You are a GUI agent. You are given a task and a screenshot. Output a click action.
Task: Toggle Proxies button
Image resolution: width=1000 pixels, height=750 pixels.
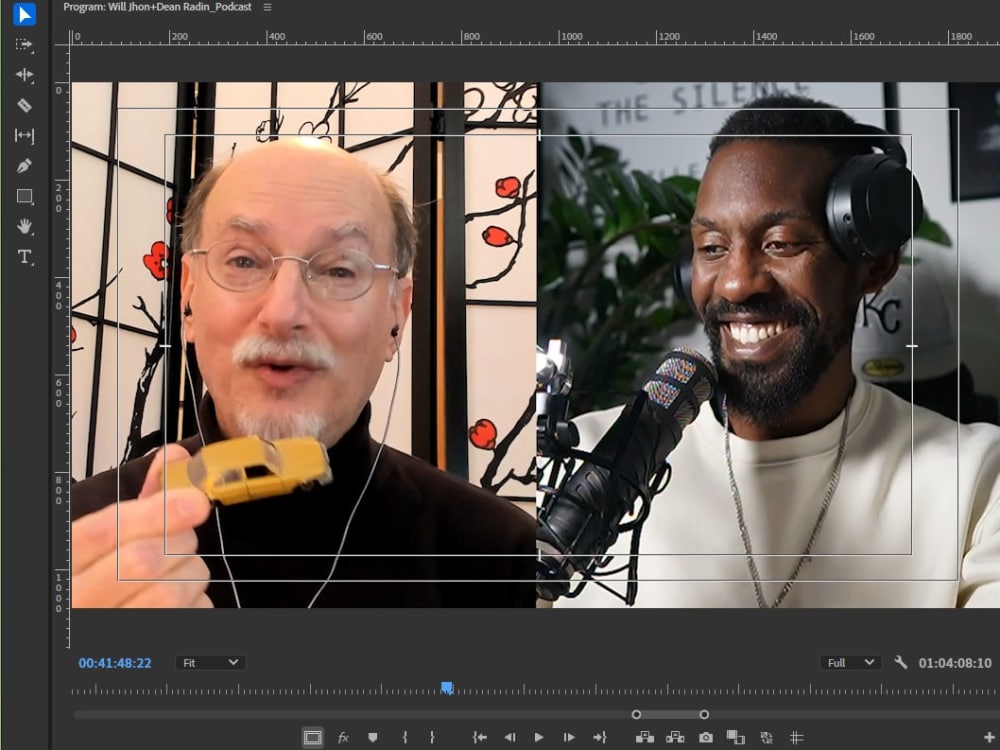[766, 738]
